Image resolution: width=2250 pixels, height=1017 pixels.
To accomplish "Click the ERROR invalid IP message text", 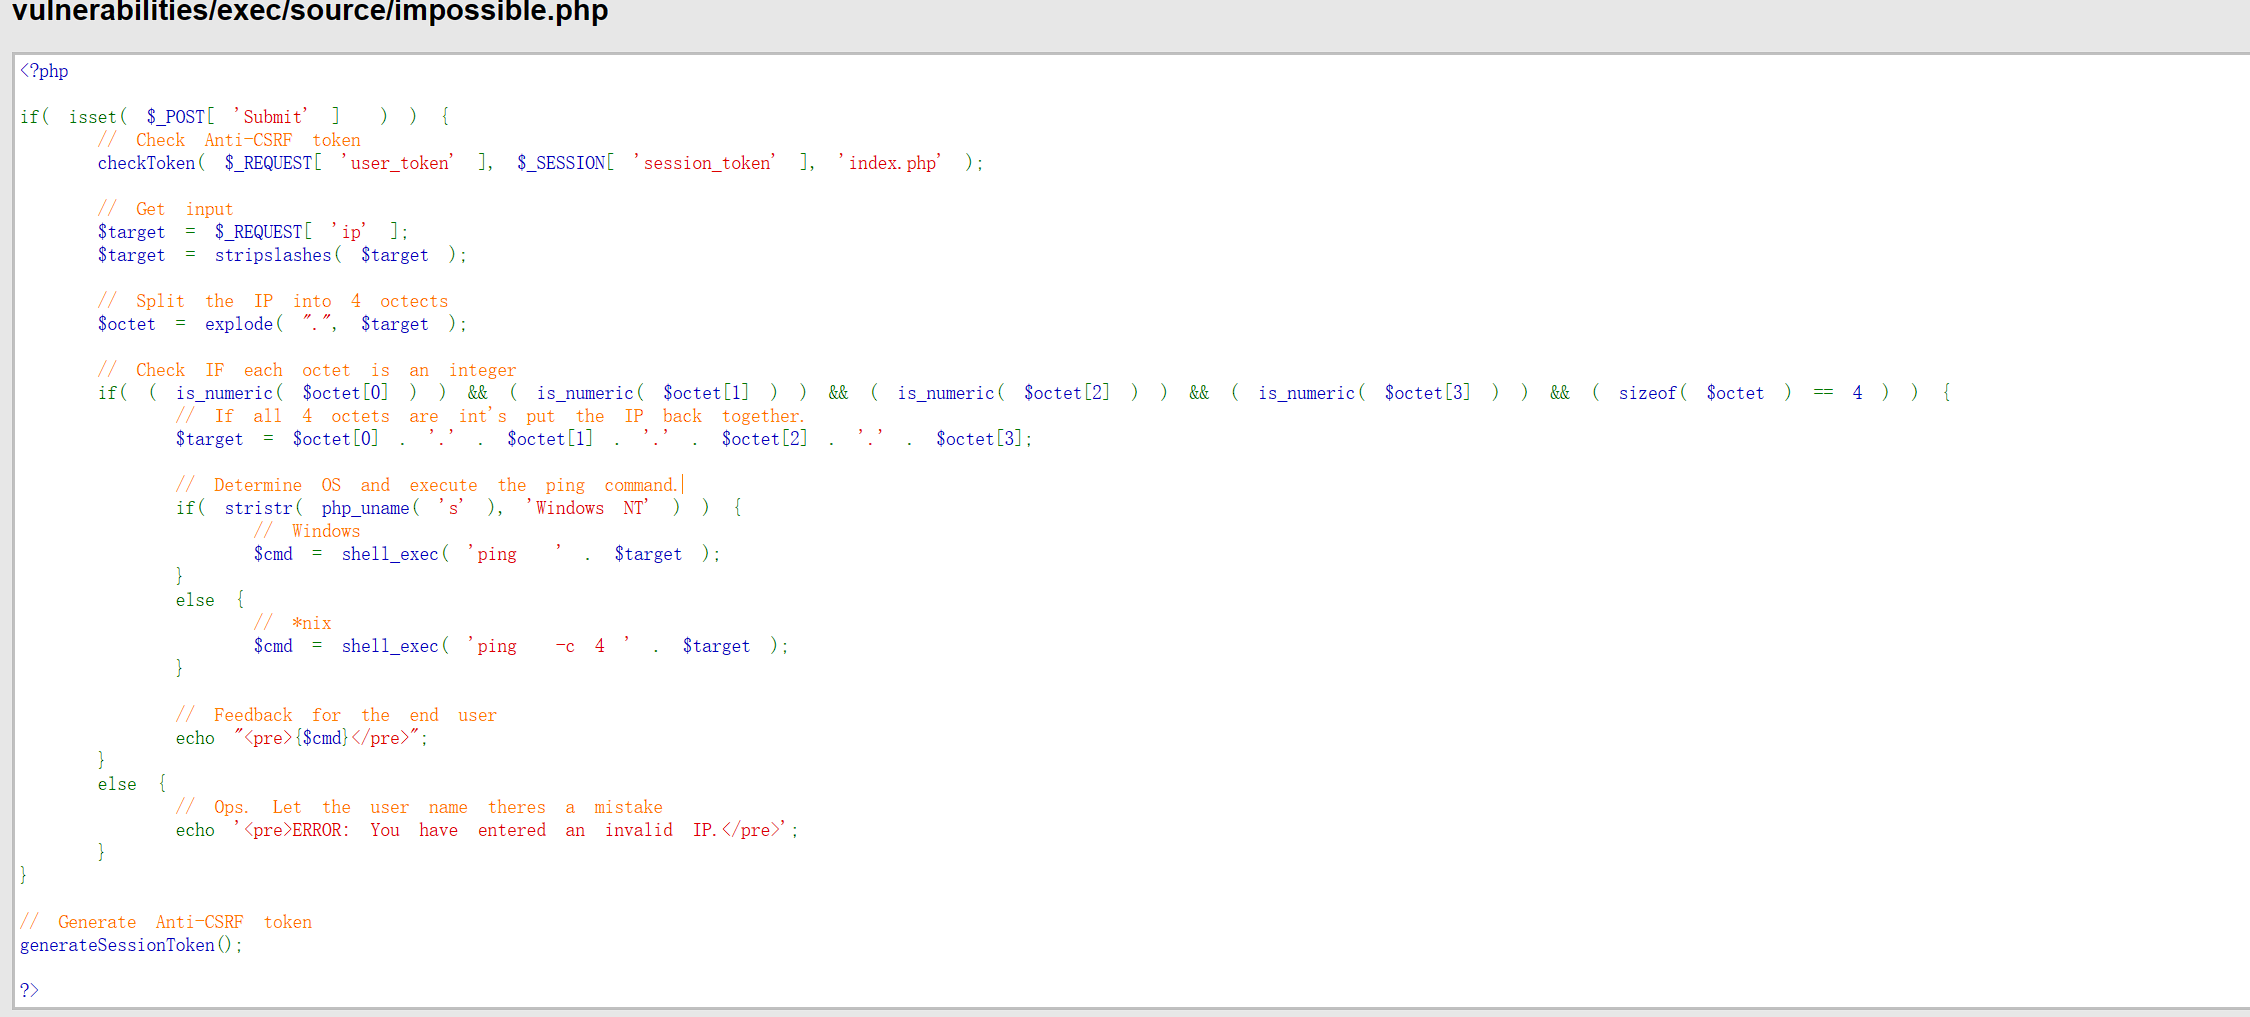I will coord(515,830).
